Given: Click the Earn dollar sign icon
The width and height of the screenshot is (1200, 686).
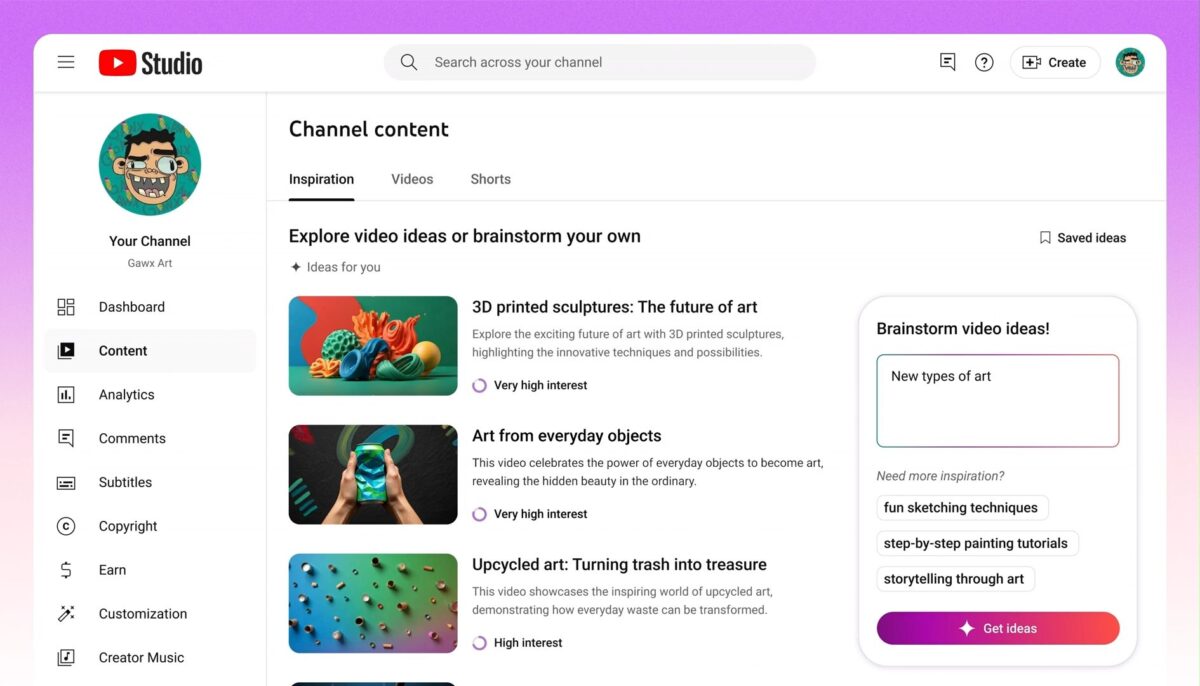Looking at the screenshot, I should click(66, 570).
